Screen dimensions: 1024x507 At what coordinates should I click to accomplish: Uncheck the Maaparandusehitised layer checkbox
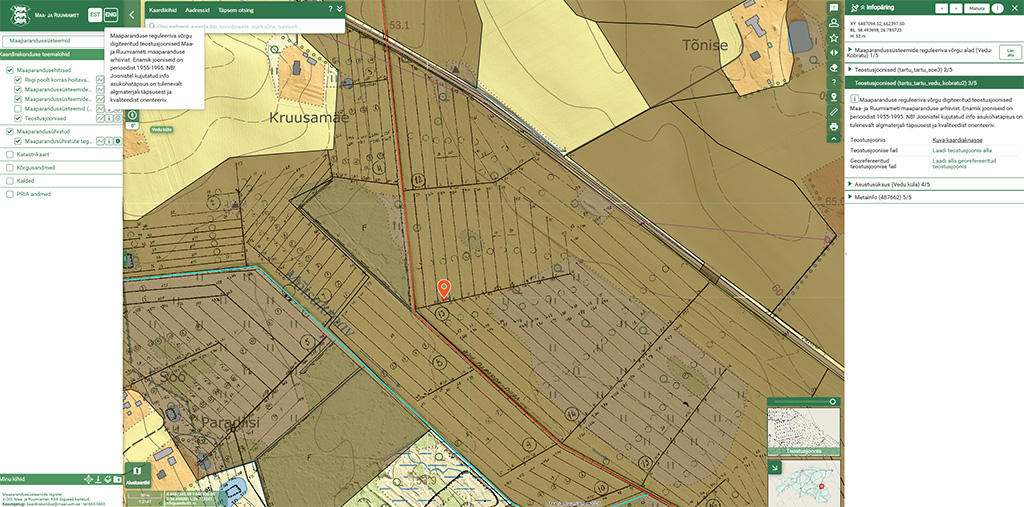pyautogui.click(x=10, y=71)
